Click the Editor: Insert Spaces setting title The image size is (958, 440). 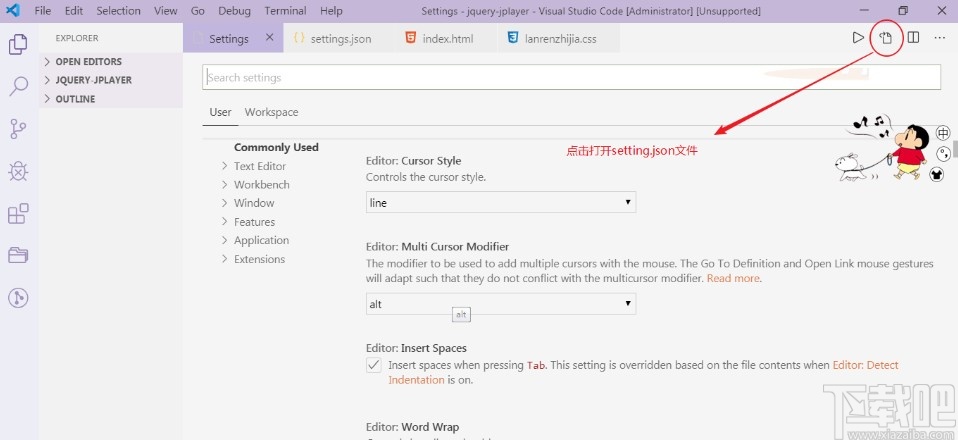point(416,348)
